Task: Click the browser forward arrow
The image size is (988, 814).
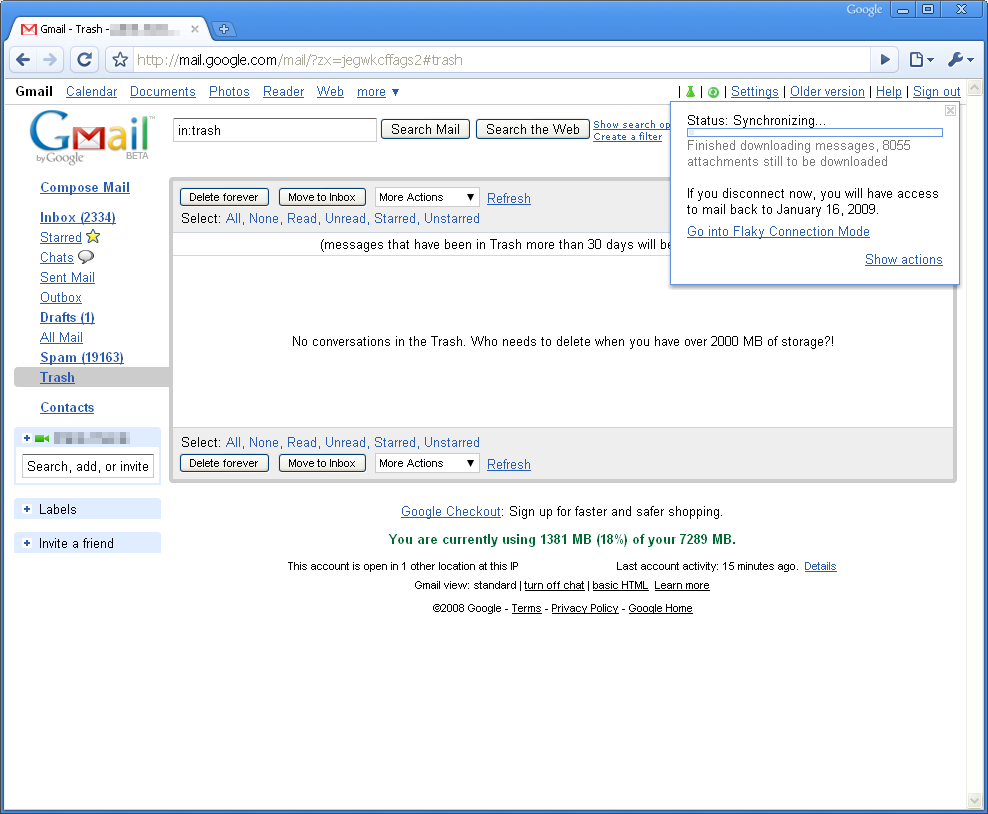Action: click(x=49, y=60)
